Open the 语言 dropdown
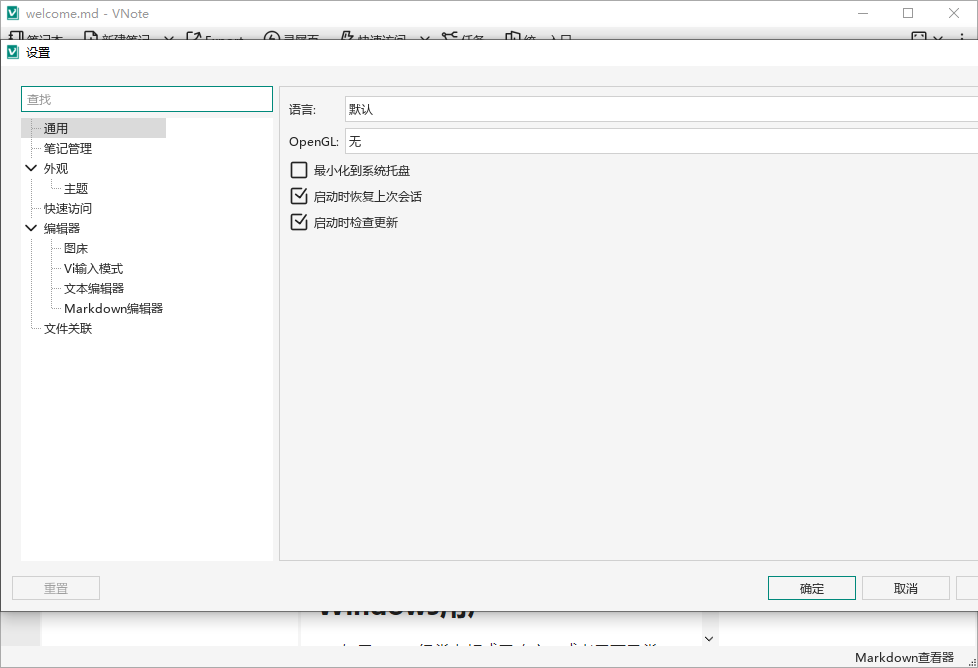The height and width of the screenshot is (668, 978). pos(660,109)
